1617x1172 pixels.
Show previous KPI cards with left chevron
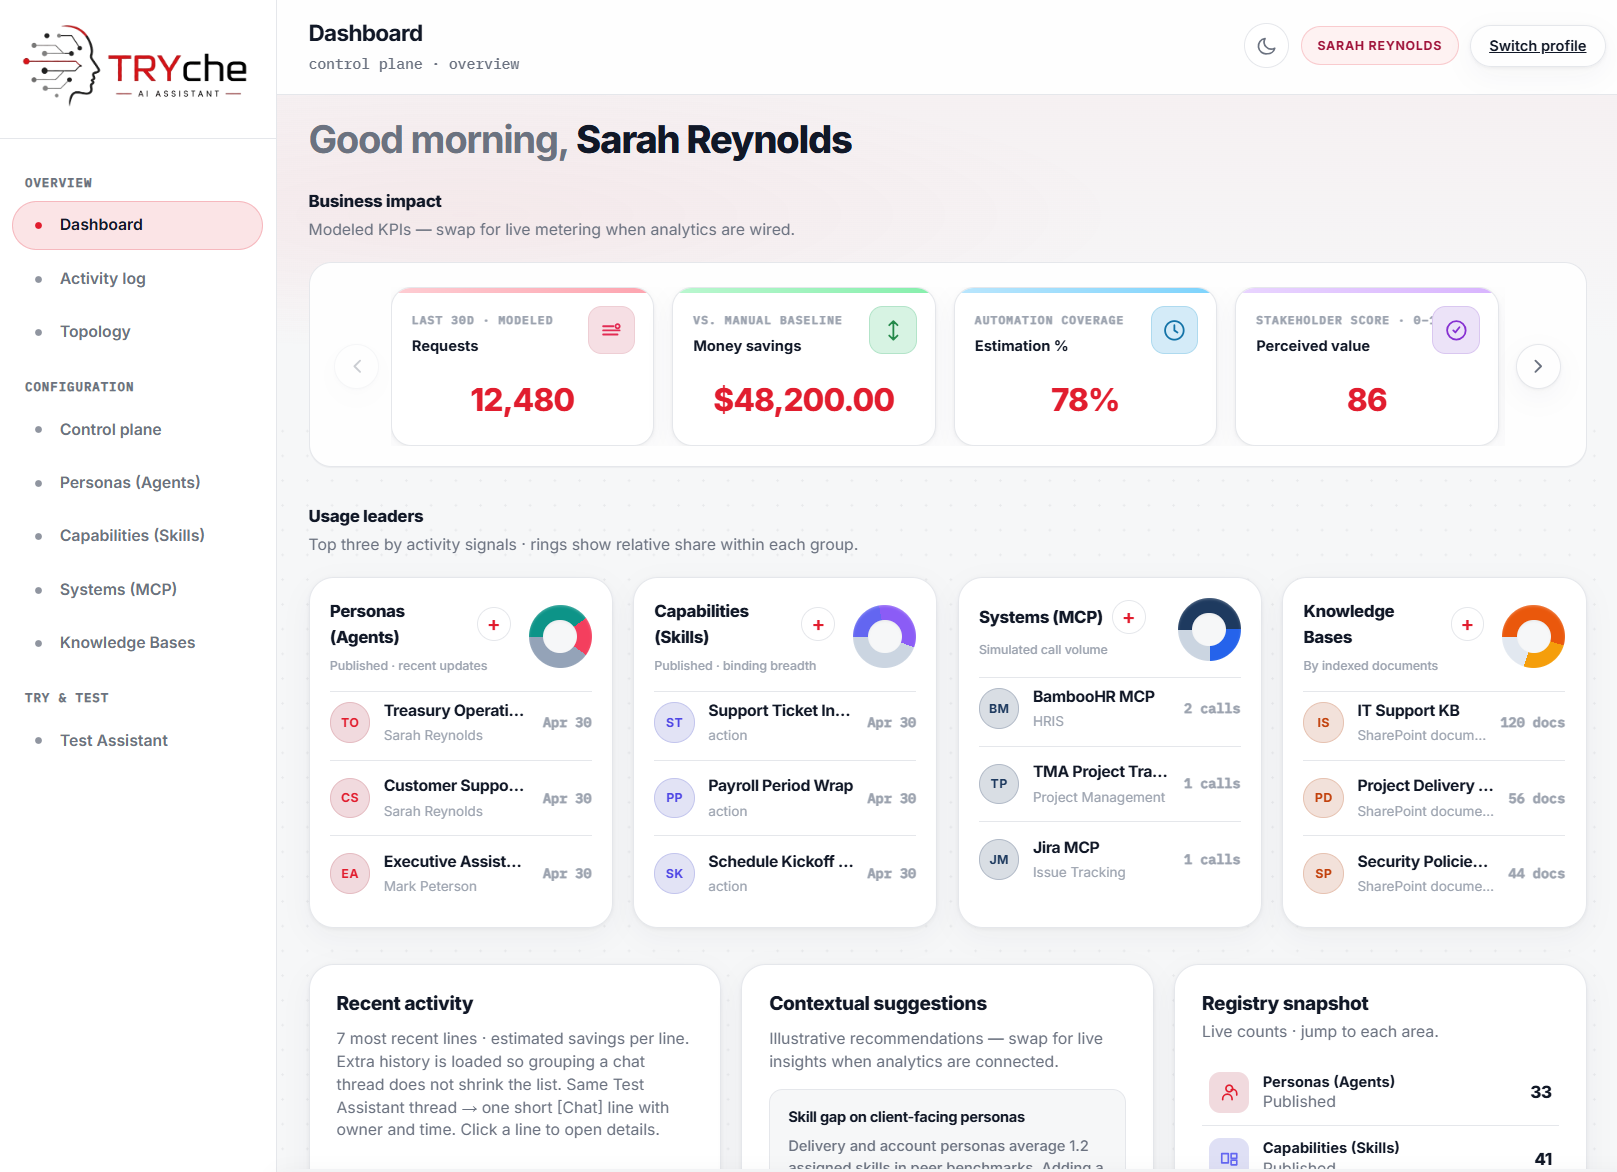click(357, 366)
